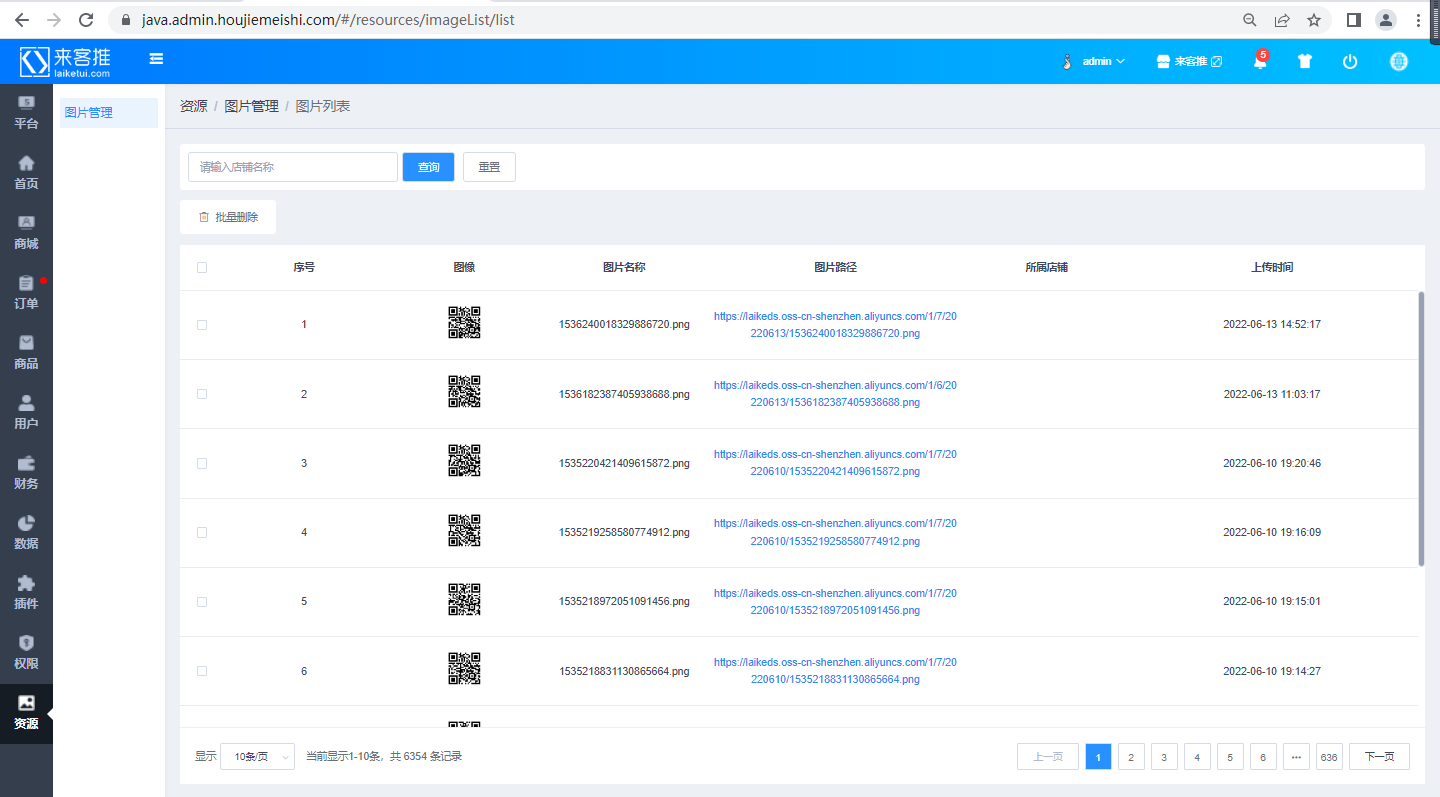This screenshot has height=797, width=1440.
Task: Open 商城 in the sidebar
Action: coord(26,233)
